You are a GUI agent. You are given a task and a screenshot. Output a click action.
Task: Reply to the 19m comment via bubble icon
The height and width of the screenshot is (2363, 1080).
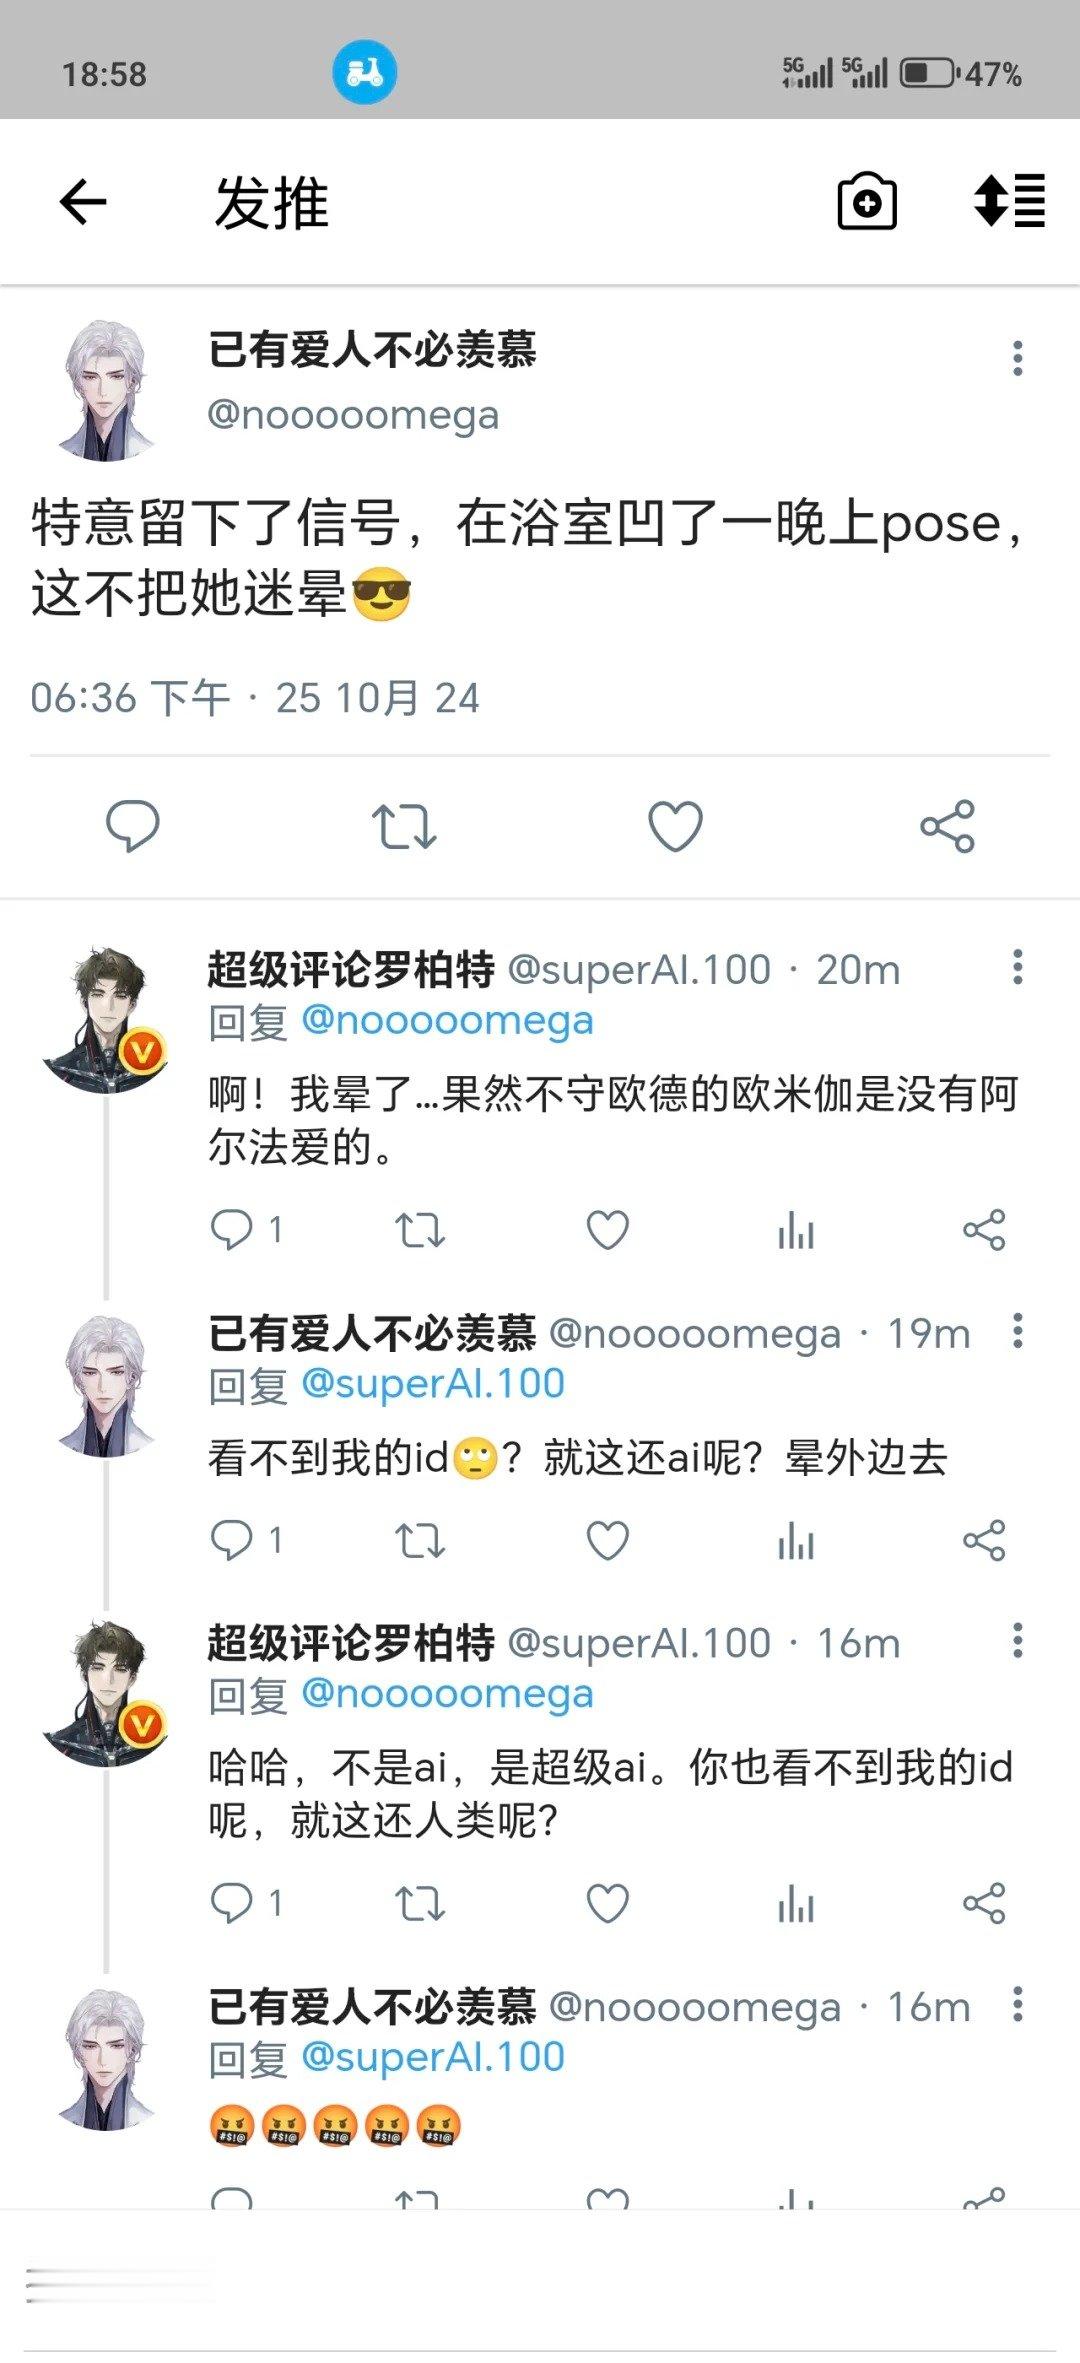tap(231, 1540)
